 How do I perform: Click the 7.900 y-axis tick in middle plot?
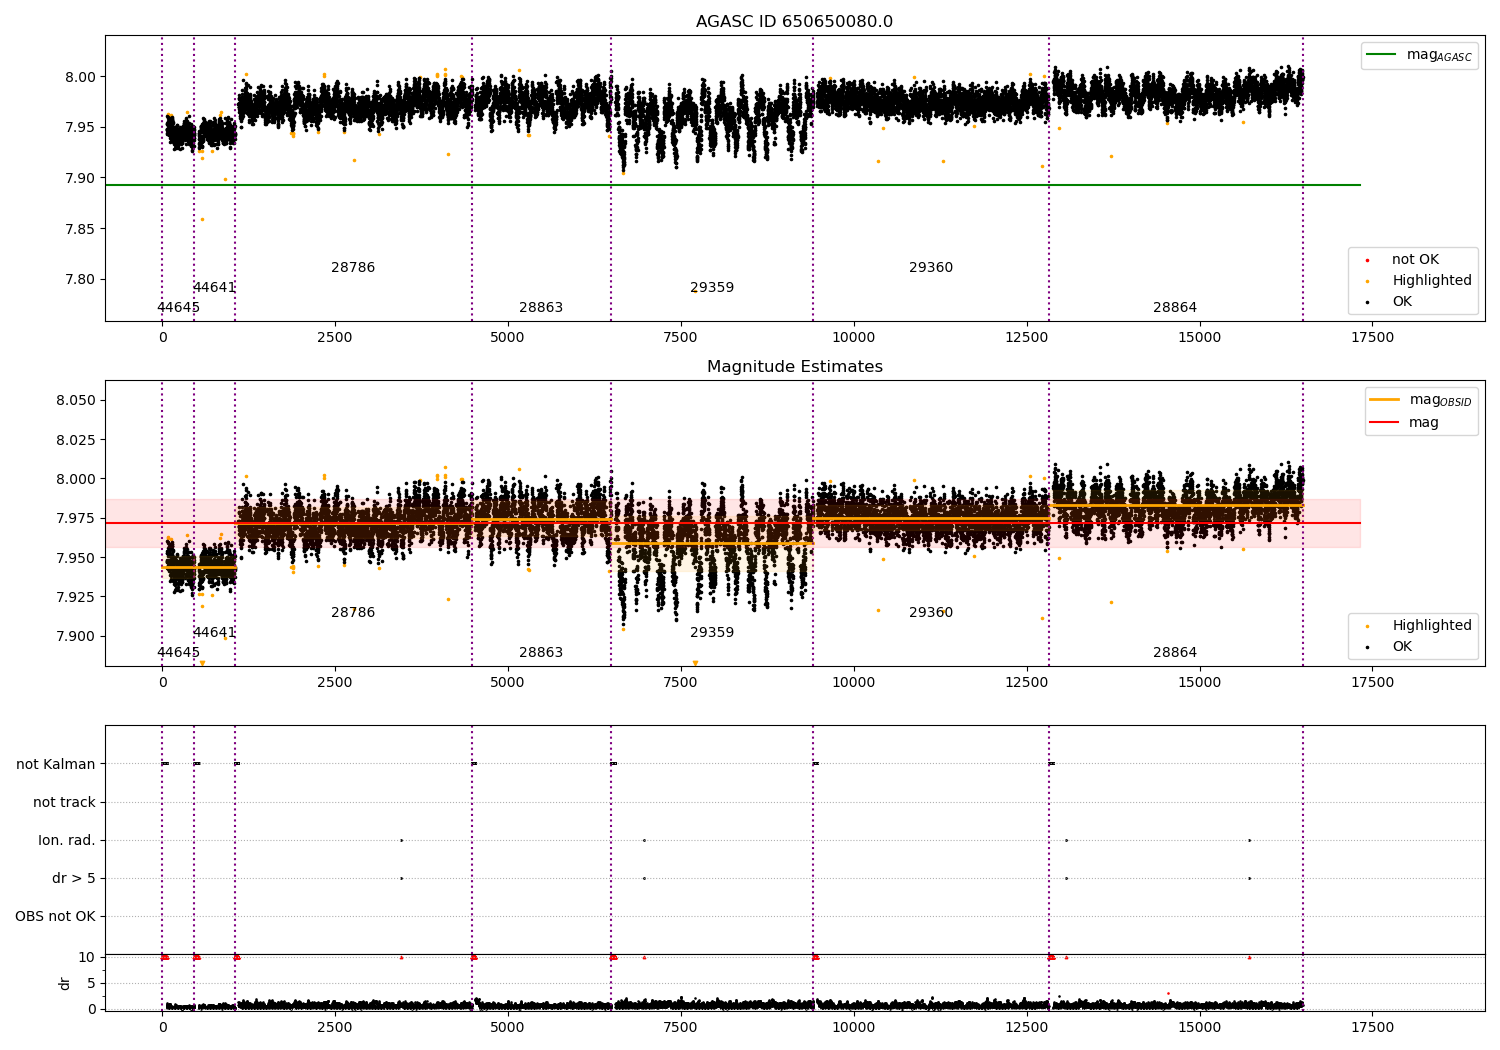tap(78, 636)
